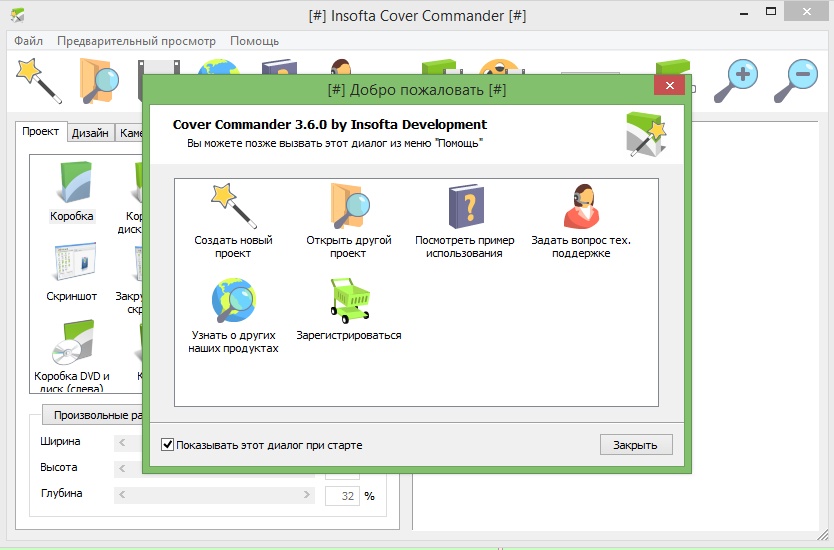
Task: Open Посмотреть пример использования book icon
Action: 465,222
